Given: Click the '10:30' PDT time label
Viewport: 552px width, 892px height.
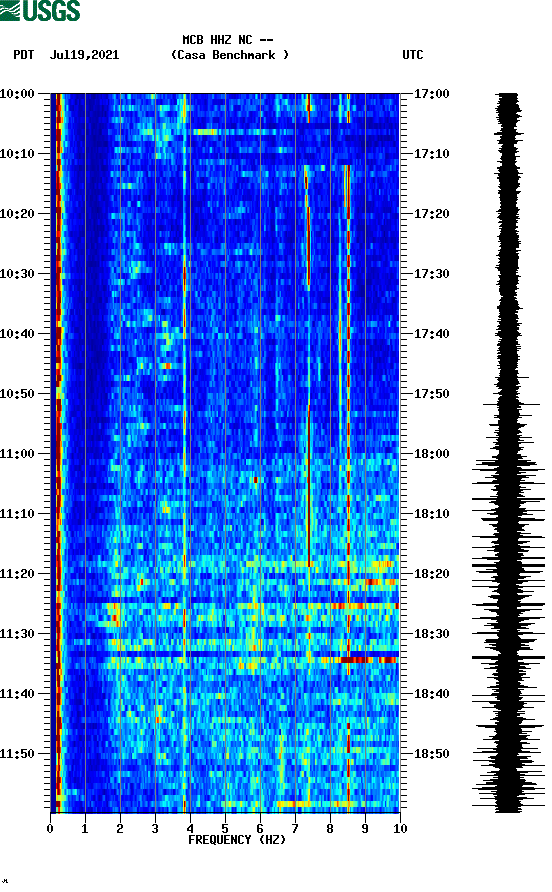Looking at the screenshot, I should [17, 274].
